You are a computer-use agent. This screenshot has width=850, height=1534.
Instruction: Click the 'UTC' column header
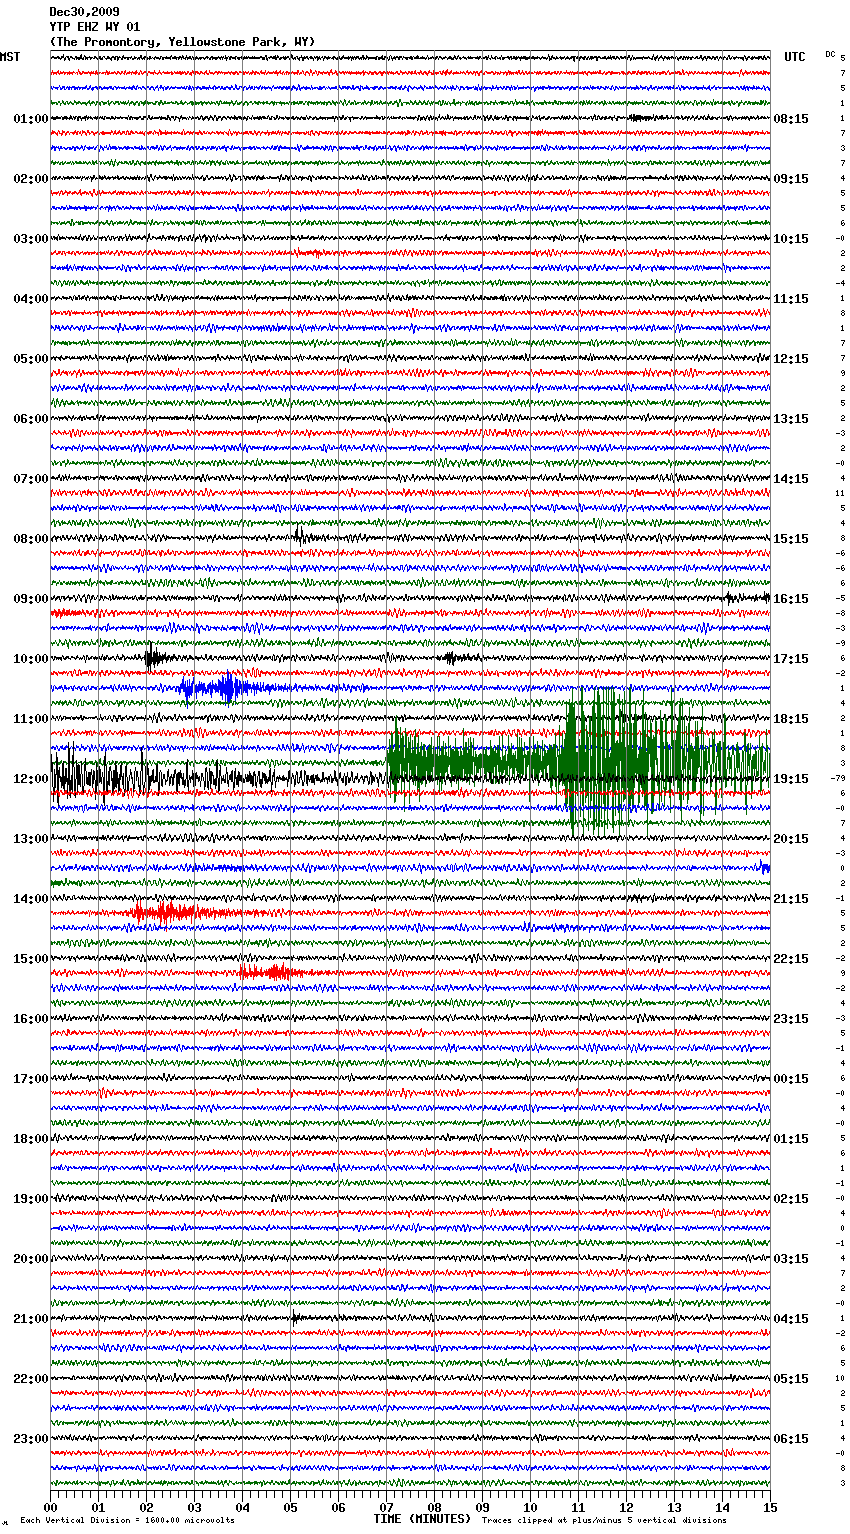pyautogui.click(x=795, y=57)
